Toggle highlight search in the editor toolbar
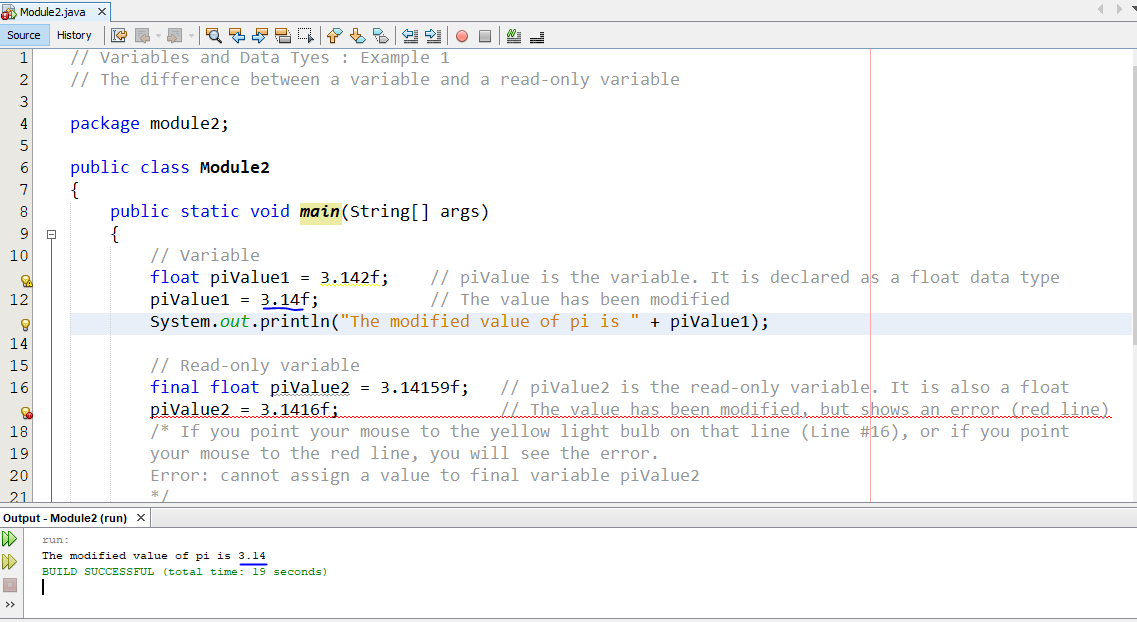1137x622 pixels. tap(283, 36)
